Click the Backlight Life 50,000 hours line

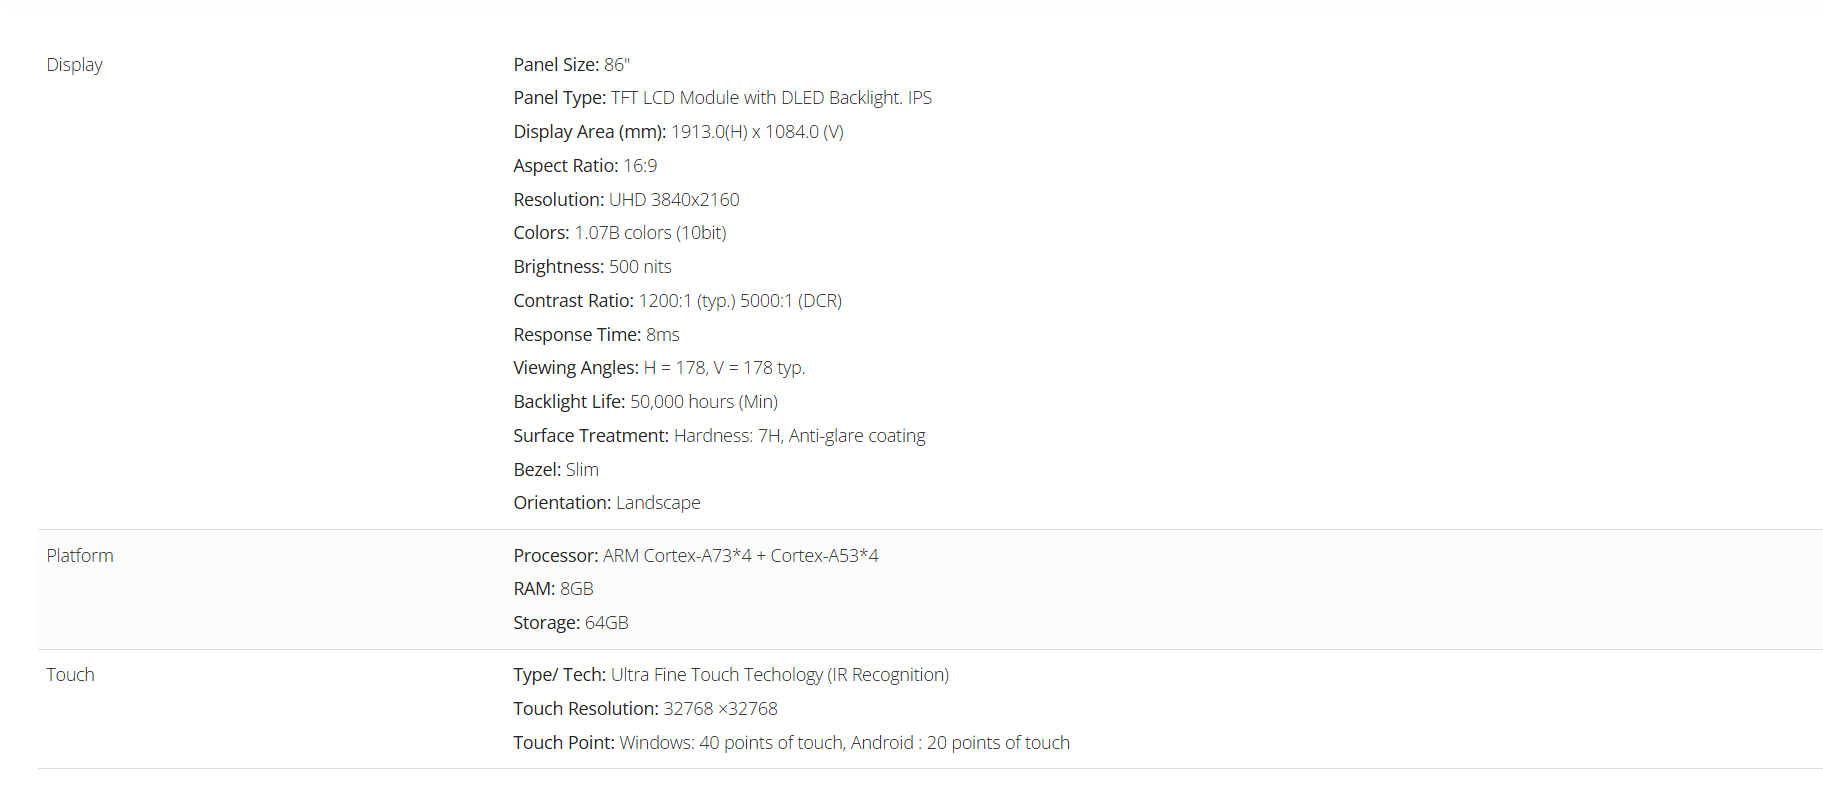click(x=645, y=402)
